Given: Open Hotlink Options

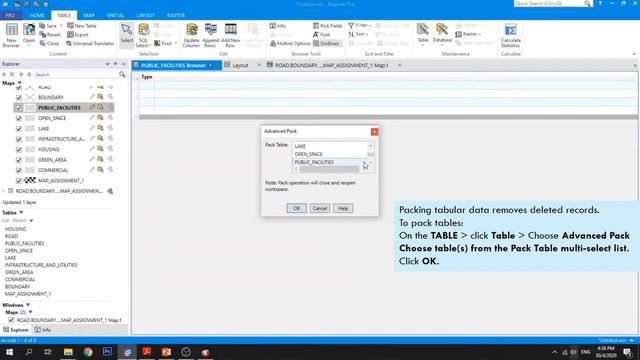Looking at the screenshot, I should click(x=290, y=43).
